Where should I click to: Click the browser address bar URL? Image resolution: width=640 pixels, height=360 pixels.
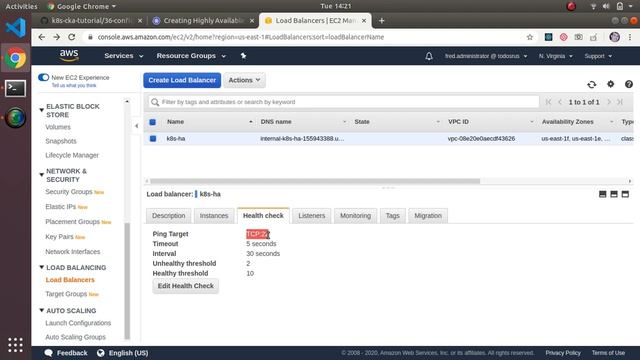point(241,37)
